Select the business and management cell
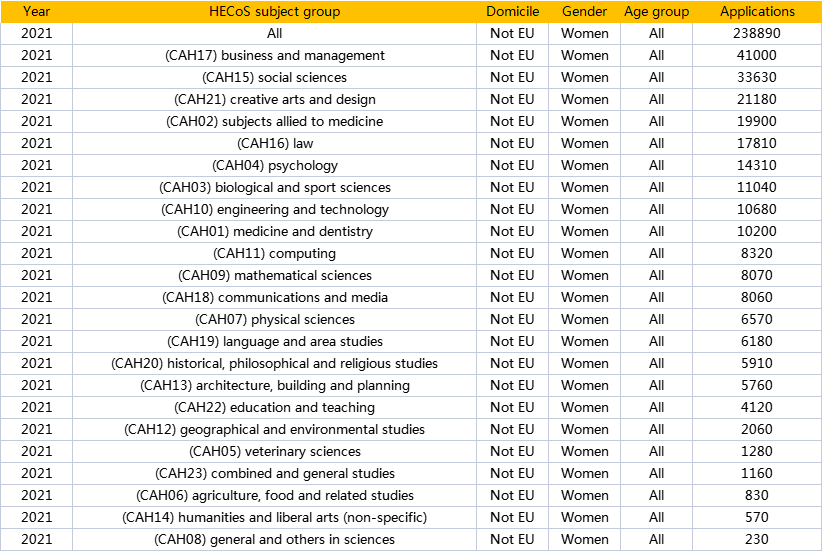The height and width of the screenshot is (551, 822). coord(274,55)
